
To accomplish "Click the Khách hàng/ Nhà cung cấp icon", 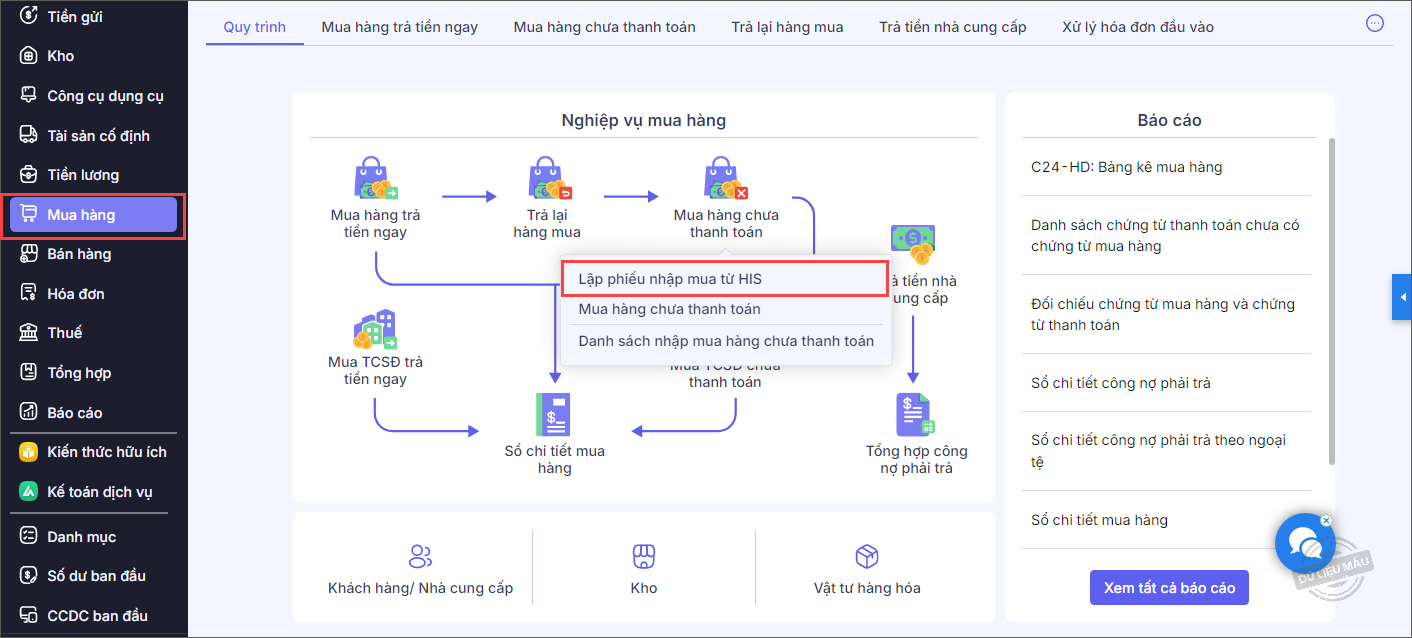I will click(x=421, y=557).
